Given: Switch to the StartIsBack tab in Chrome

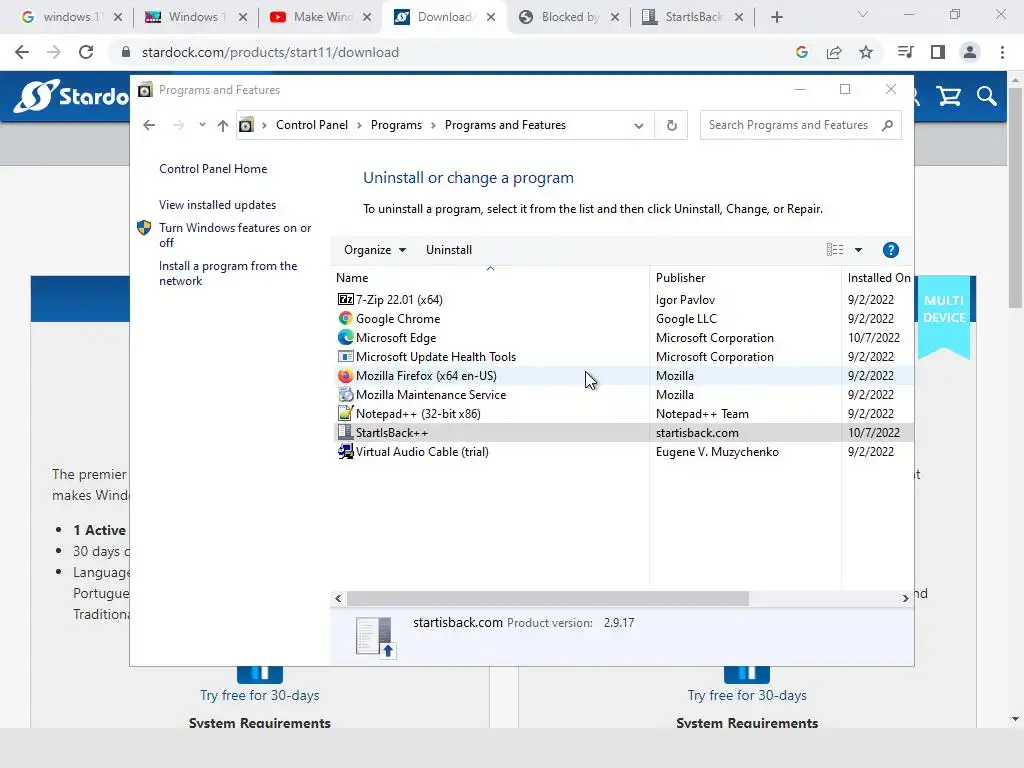Looking at the screenshot, I should click(x=692, y=17).
